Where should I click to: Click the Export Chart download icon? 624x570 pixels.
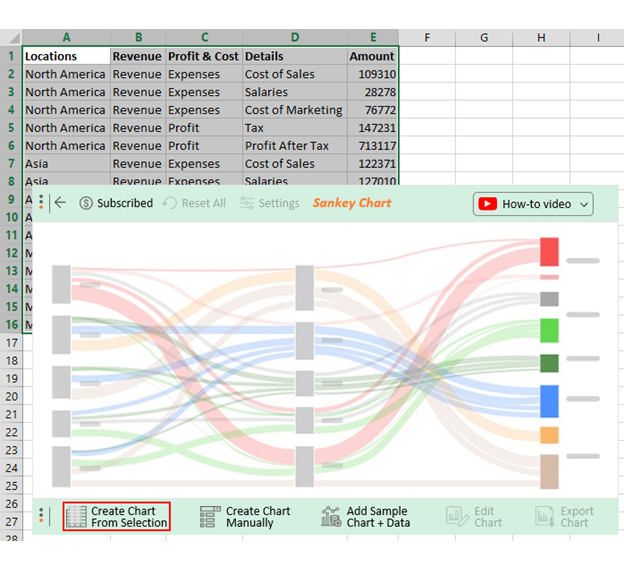(544, 517)
